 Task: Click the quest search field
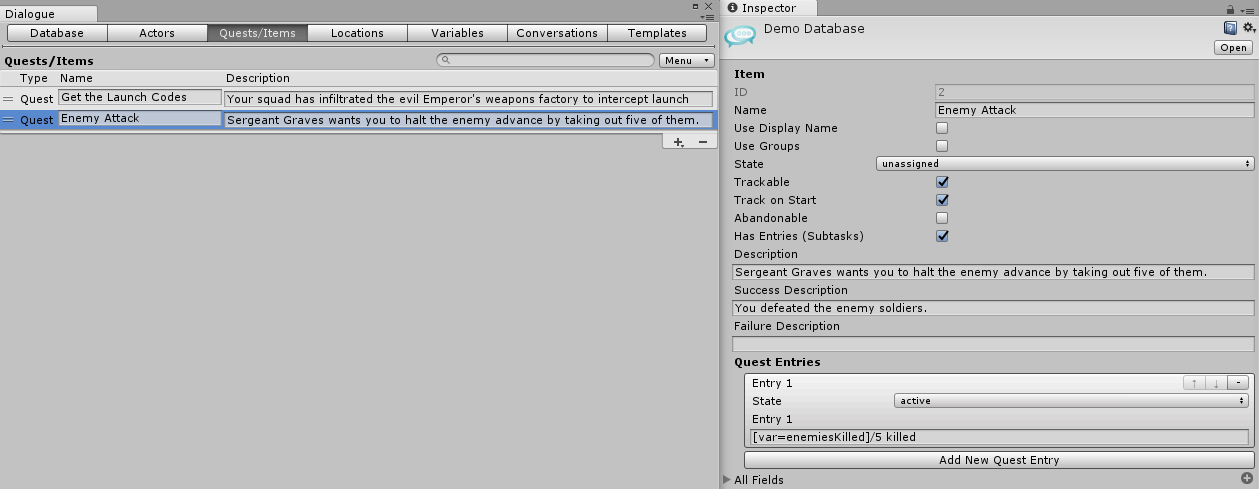tap(546, 61)
